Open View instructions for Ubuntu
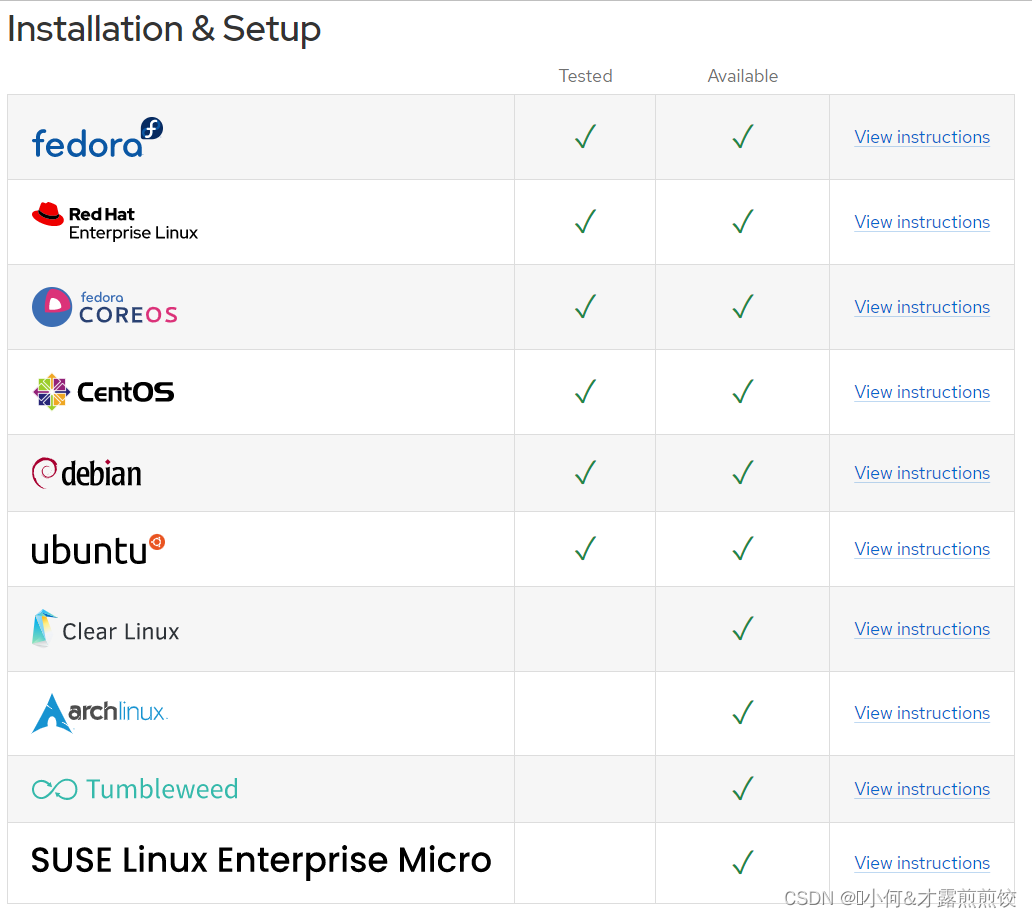 (x=922, y=549)
